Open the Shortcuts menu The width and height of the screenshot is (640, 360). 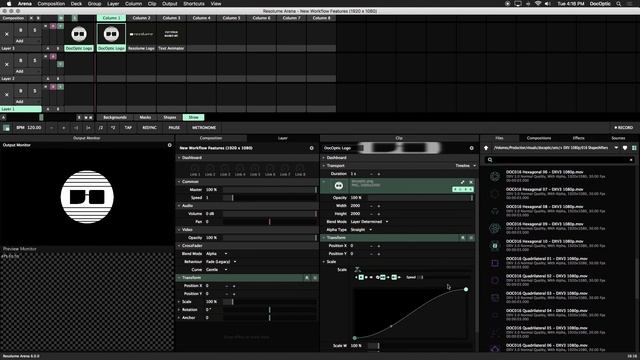(194, 4)
